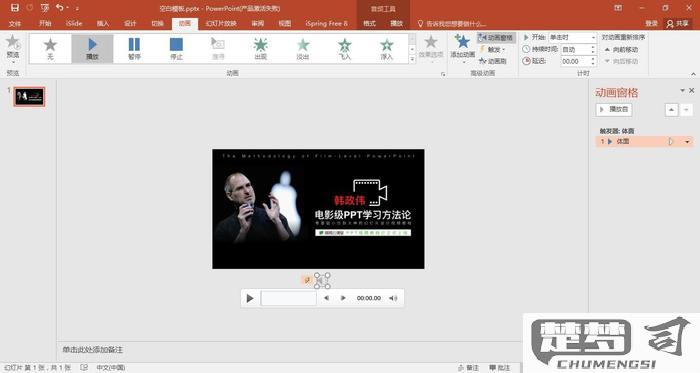
Task: Click the 延迟 (Delay) 00.00 spinner field
Action: 578,61
